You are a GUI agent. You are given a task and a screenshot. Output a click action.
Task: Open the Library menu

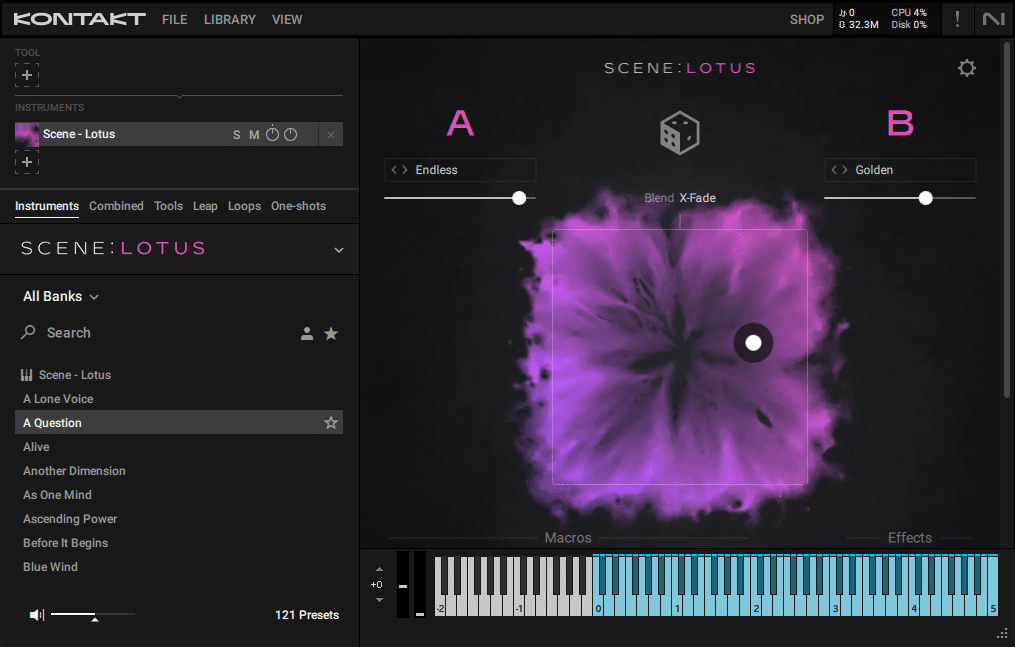(229, 19)
